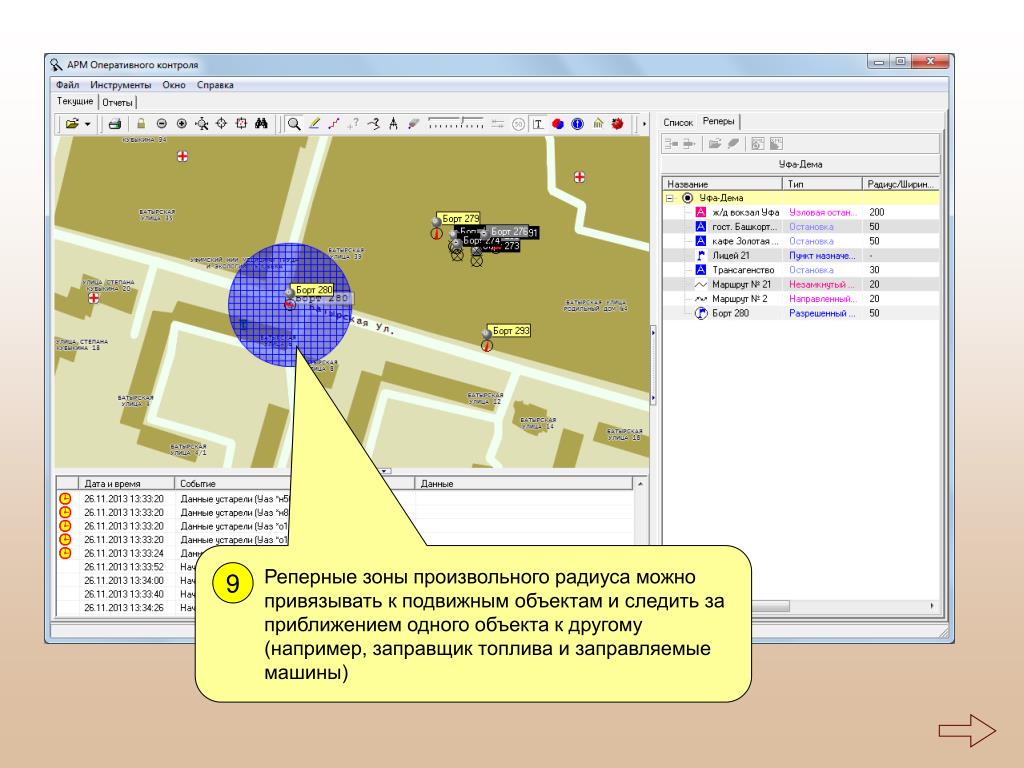Click the Борт 280 label on map
Screen dimensions: 1024x768
[313, 289]
